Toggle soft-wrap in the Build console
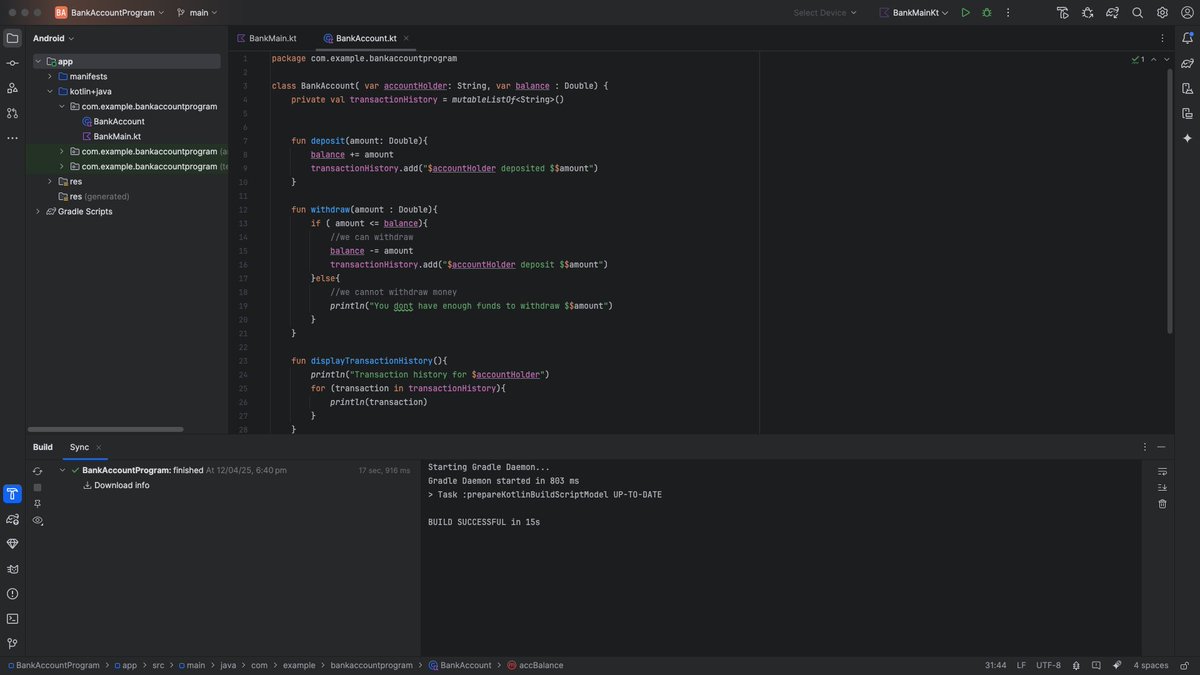1200x675 pixels. [x=1161, y=471]
